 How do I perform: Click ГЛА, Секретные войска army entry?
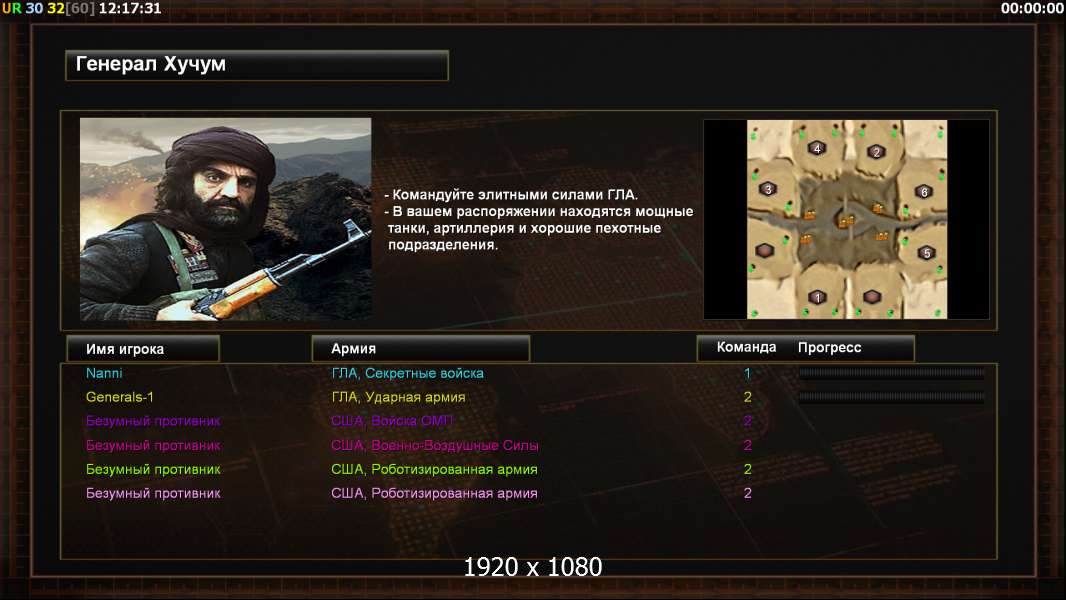click(x=407, y=373)
